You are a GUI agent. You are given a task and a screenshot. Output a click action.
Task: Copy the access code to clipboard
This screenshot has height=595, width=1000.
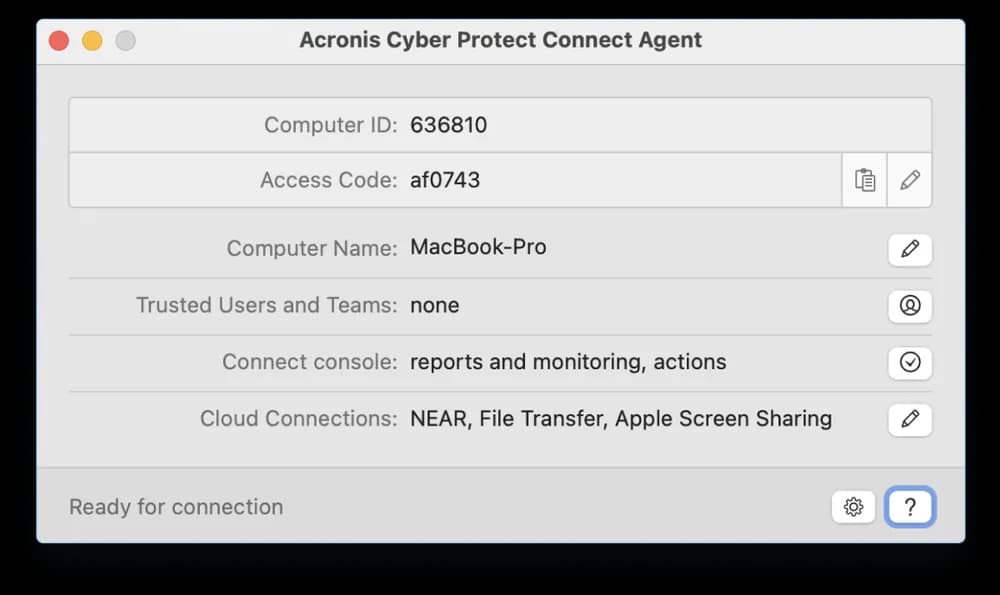(864, 180)
